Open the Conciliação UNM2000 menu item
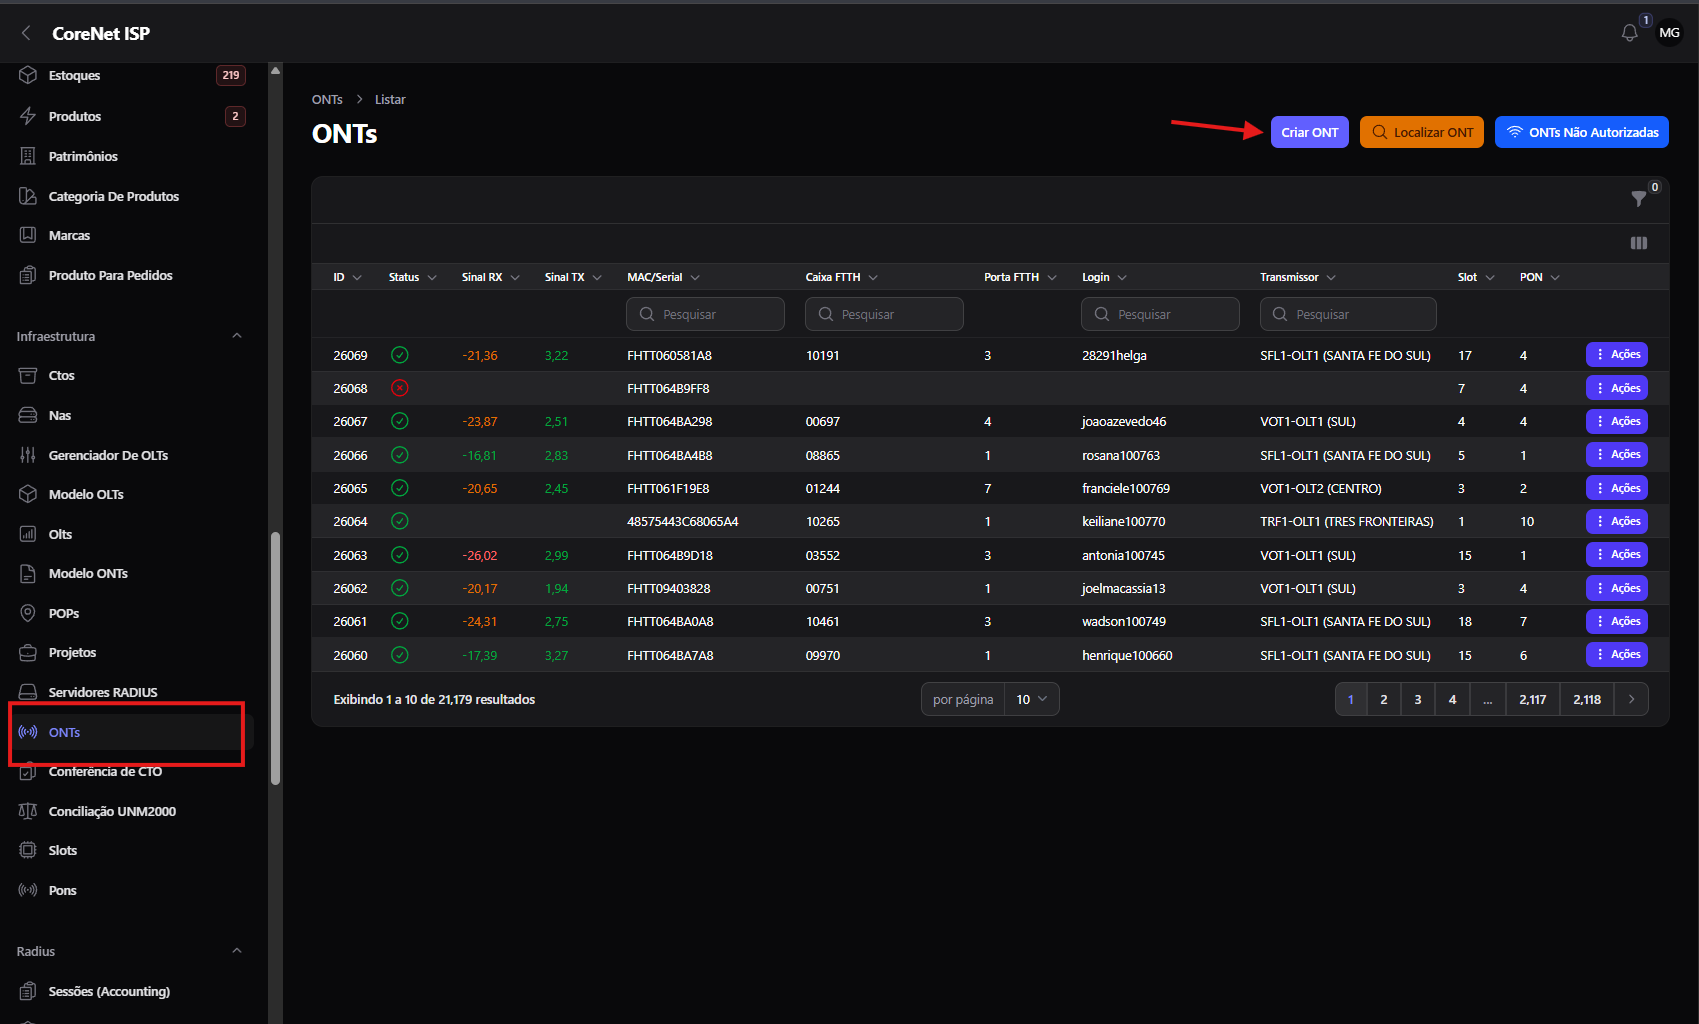Viewport: 1699px width, 1024px height. [112, 811]
